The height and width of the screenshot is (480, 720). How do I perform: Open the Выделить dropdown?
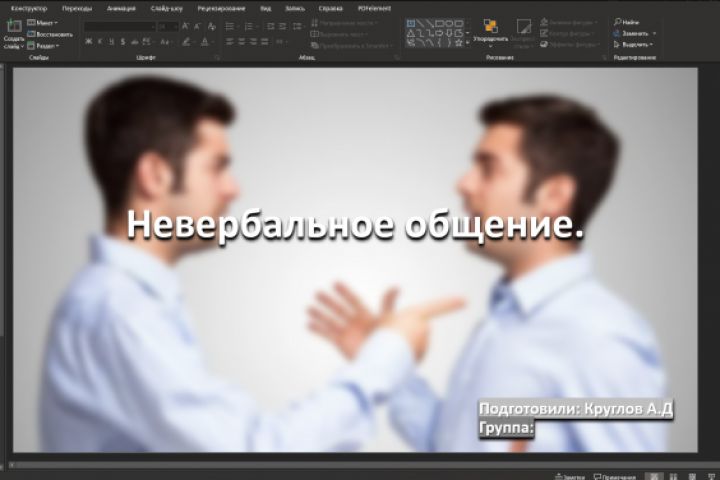click(x=633, y=45)
